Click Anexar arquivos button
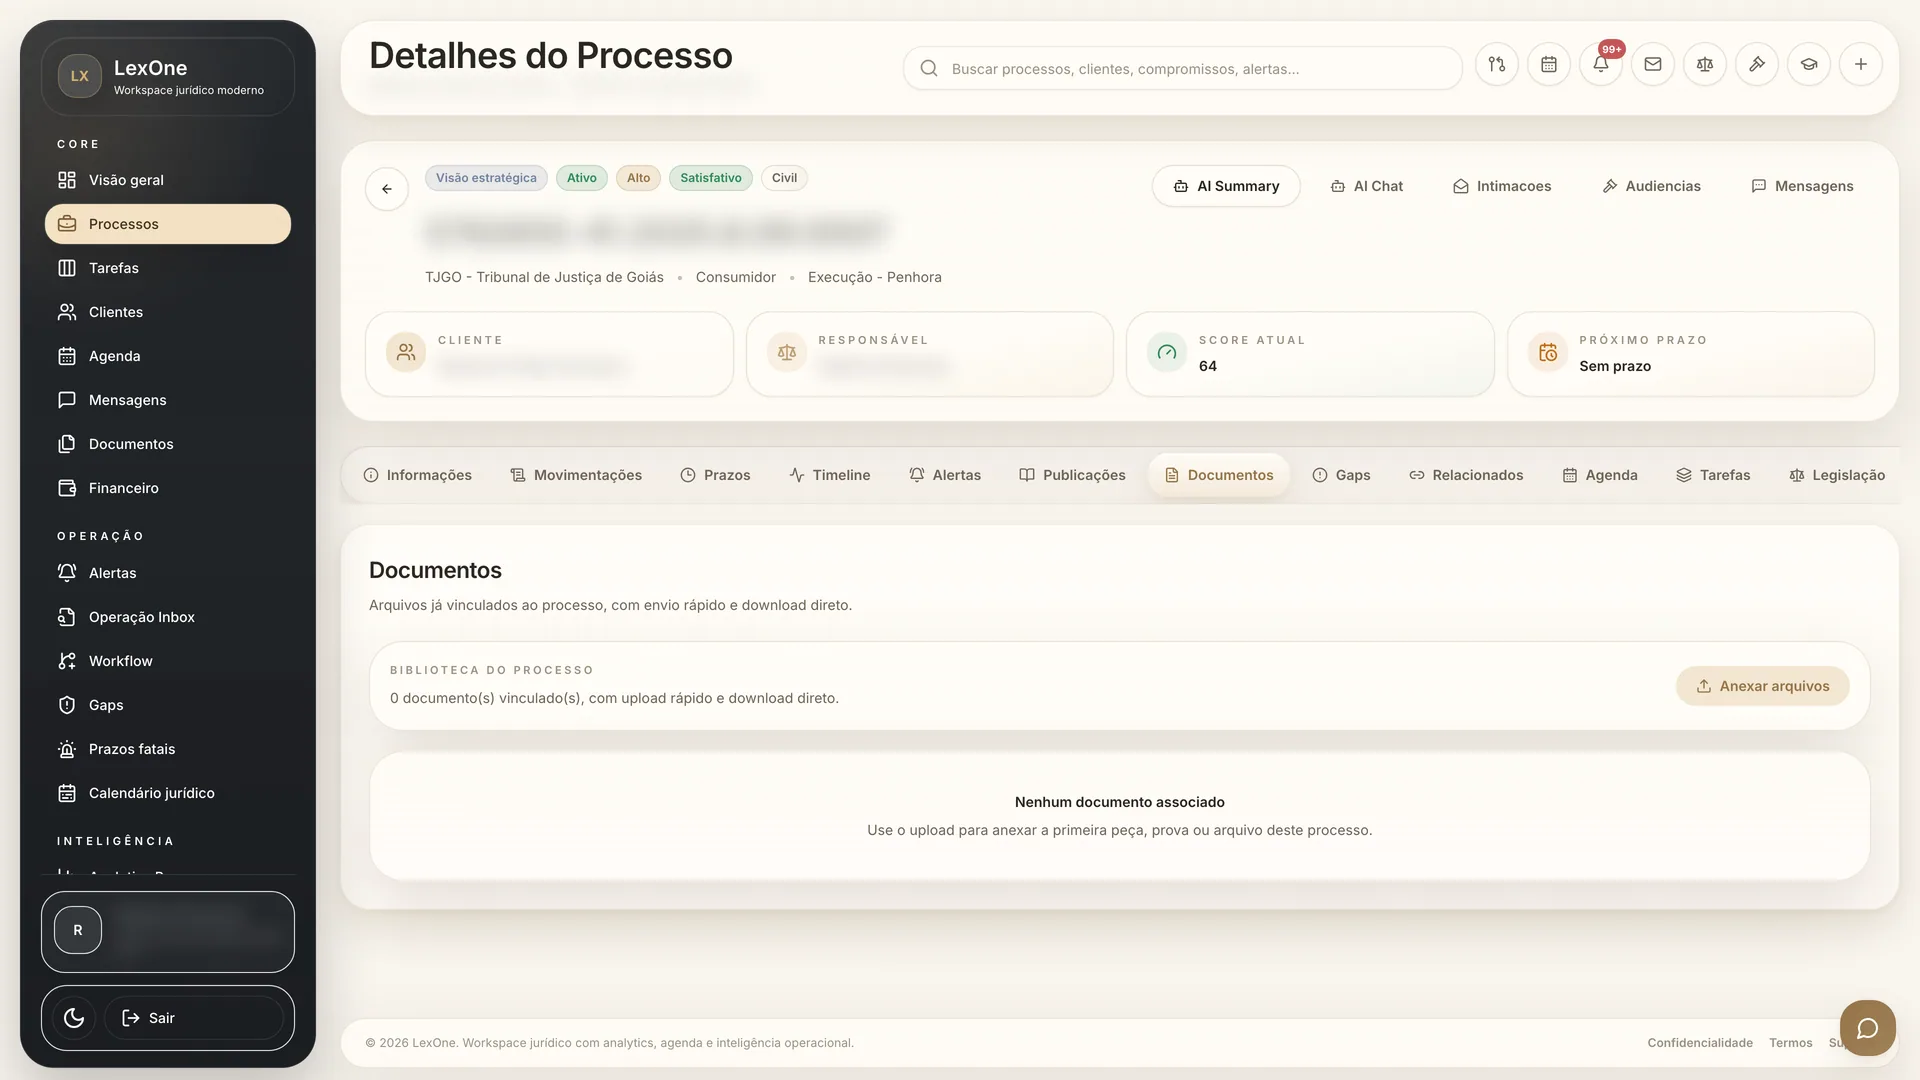The image size is (1920, 1080). click(1763, 686)
